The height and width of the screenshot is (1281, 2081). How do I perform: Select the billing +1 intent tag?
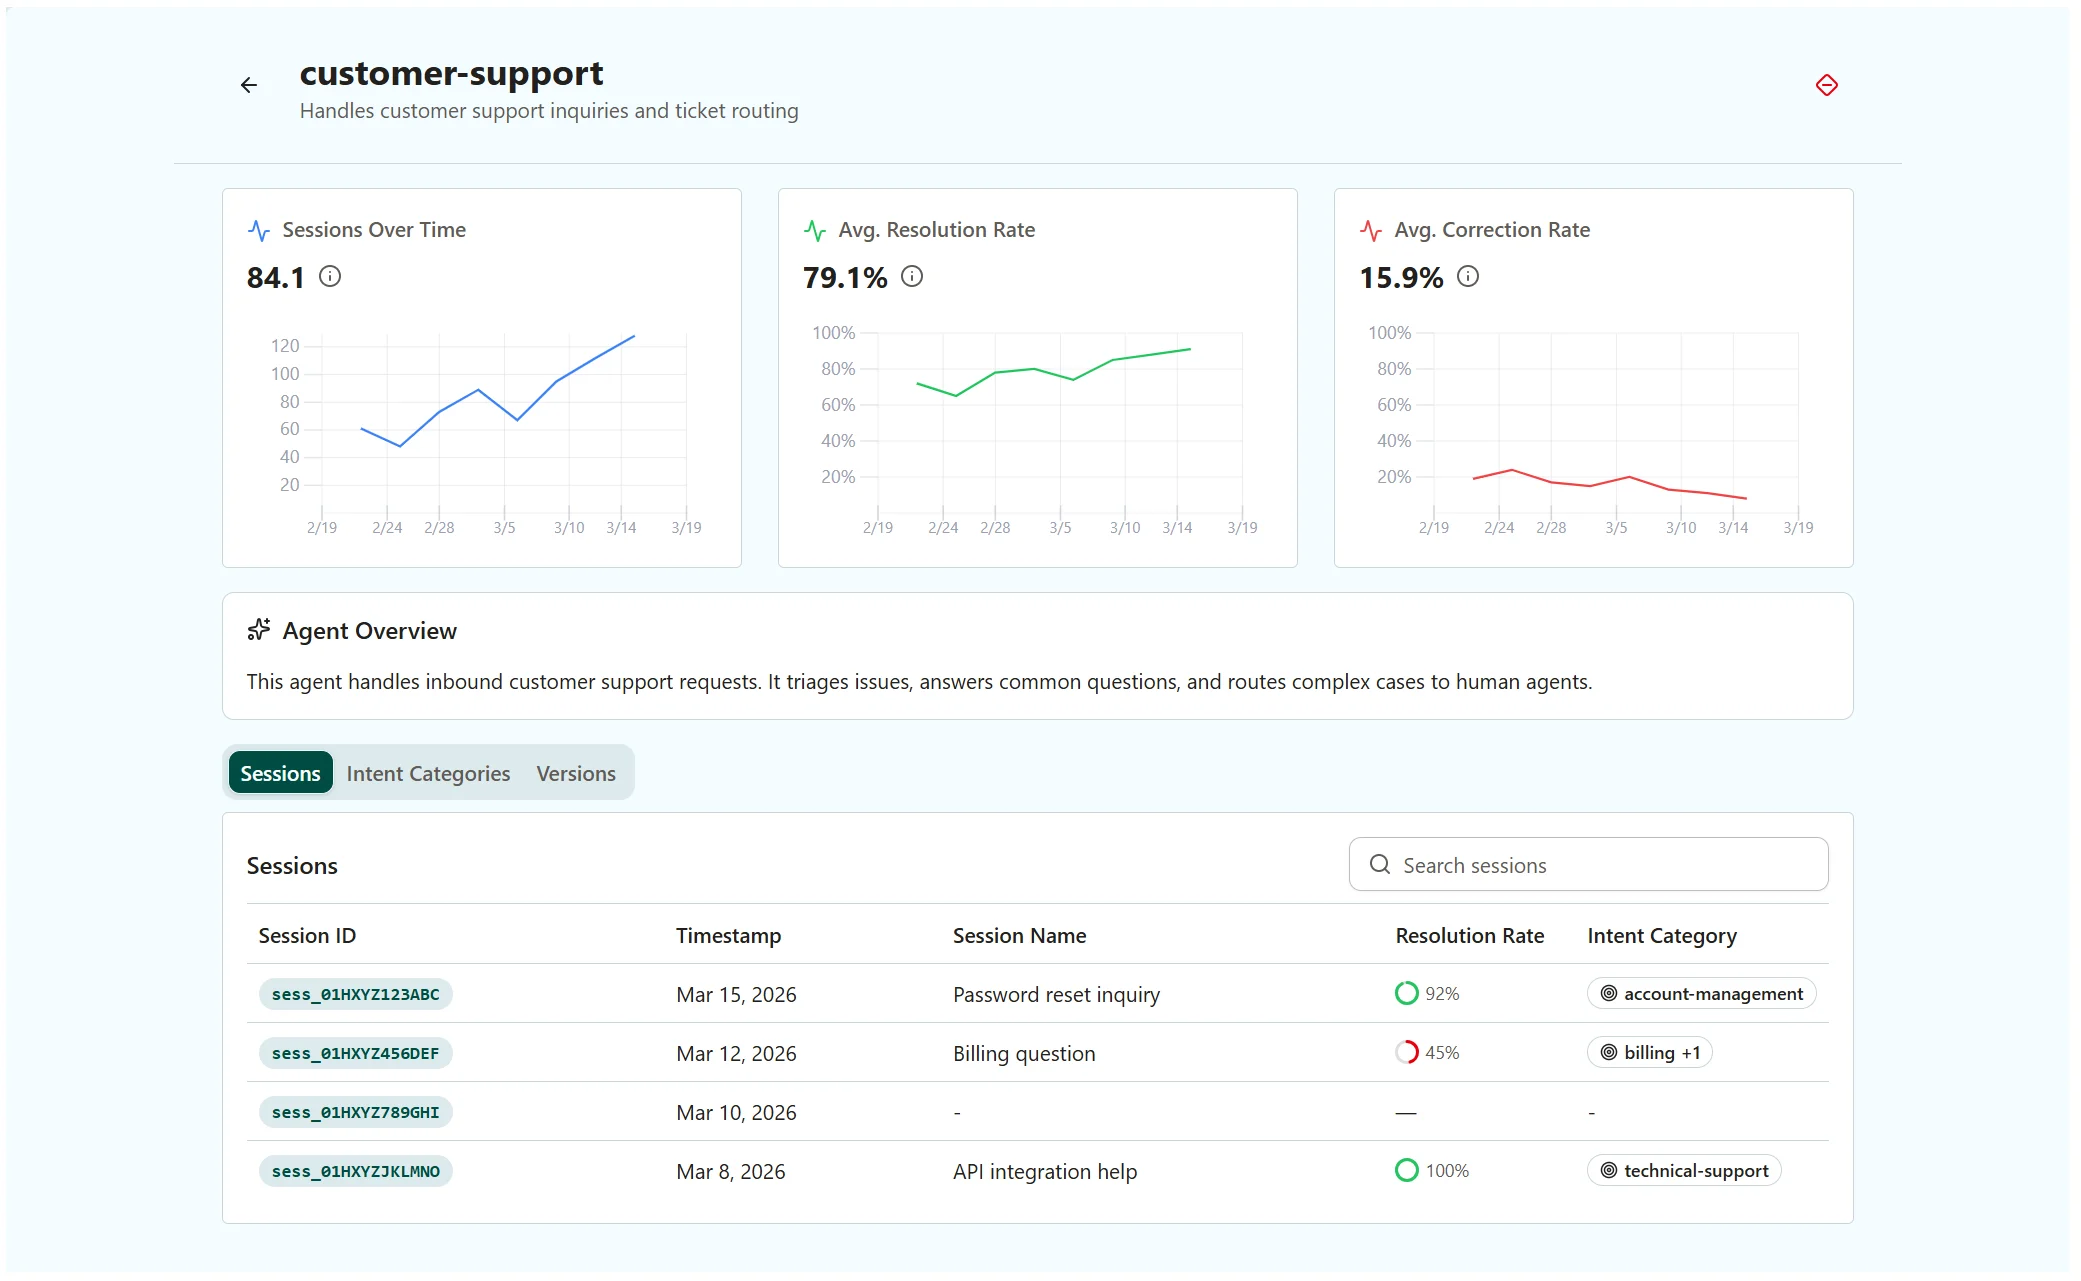pos(1650,1052)
